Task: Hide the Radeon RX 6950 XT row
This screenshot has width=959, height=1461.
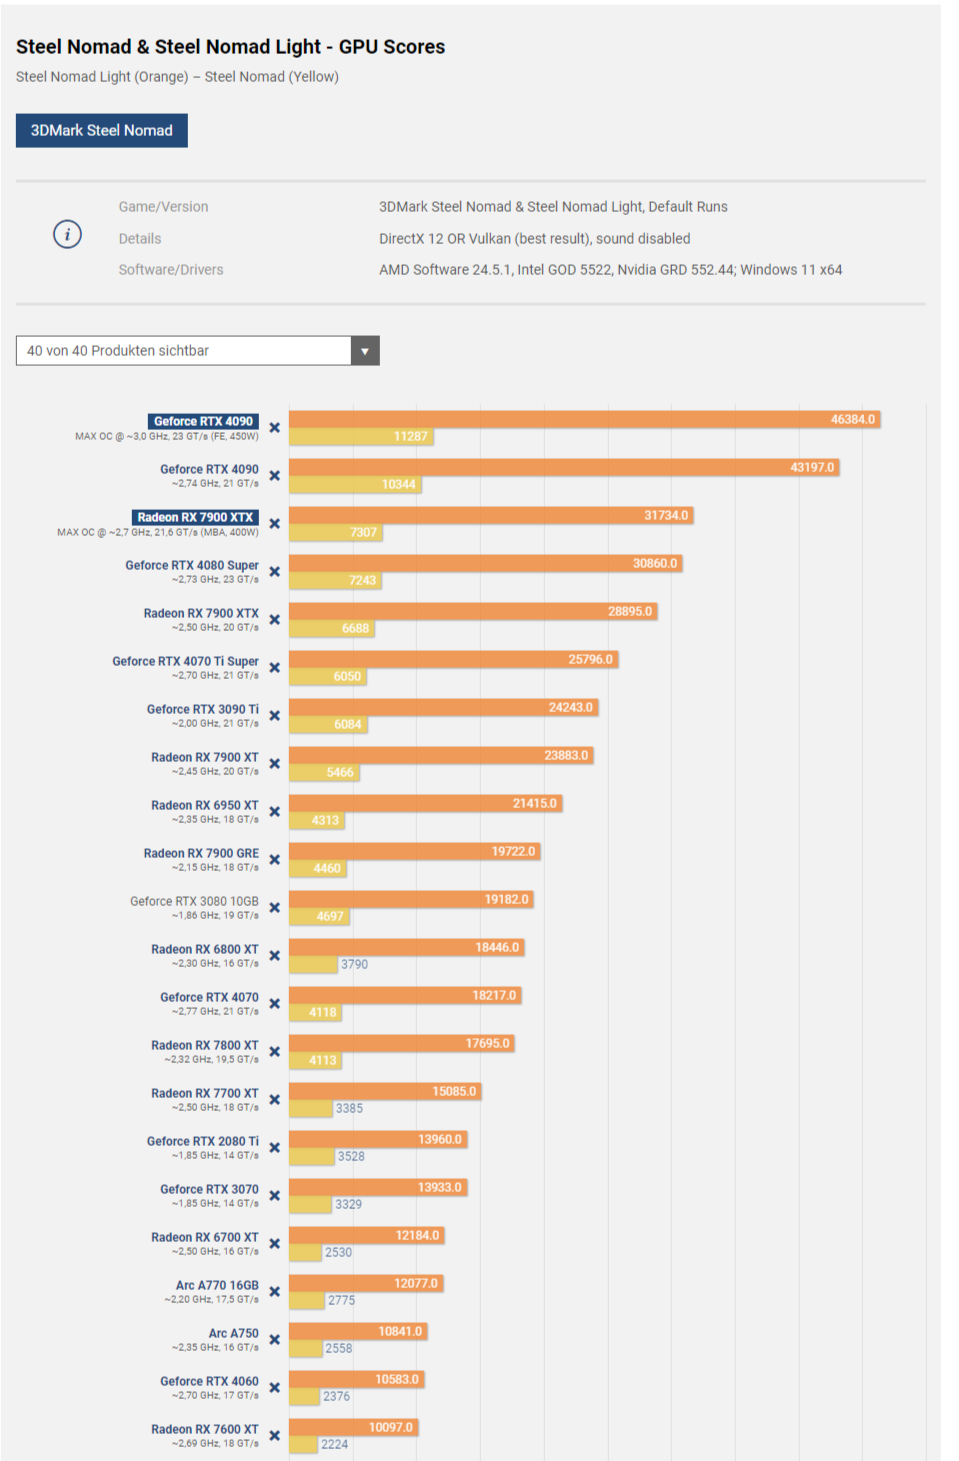Action: 275,812
